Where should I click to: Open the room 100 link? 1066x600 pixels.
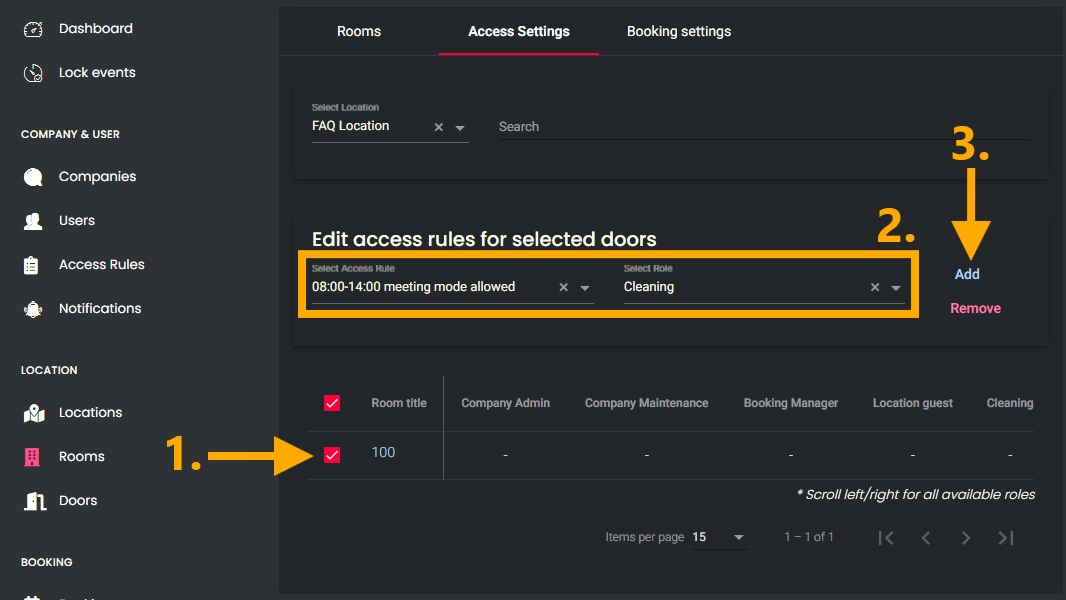pyautogui.click(x=383, y=453)
